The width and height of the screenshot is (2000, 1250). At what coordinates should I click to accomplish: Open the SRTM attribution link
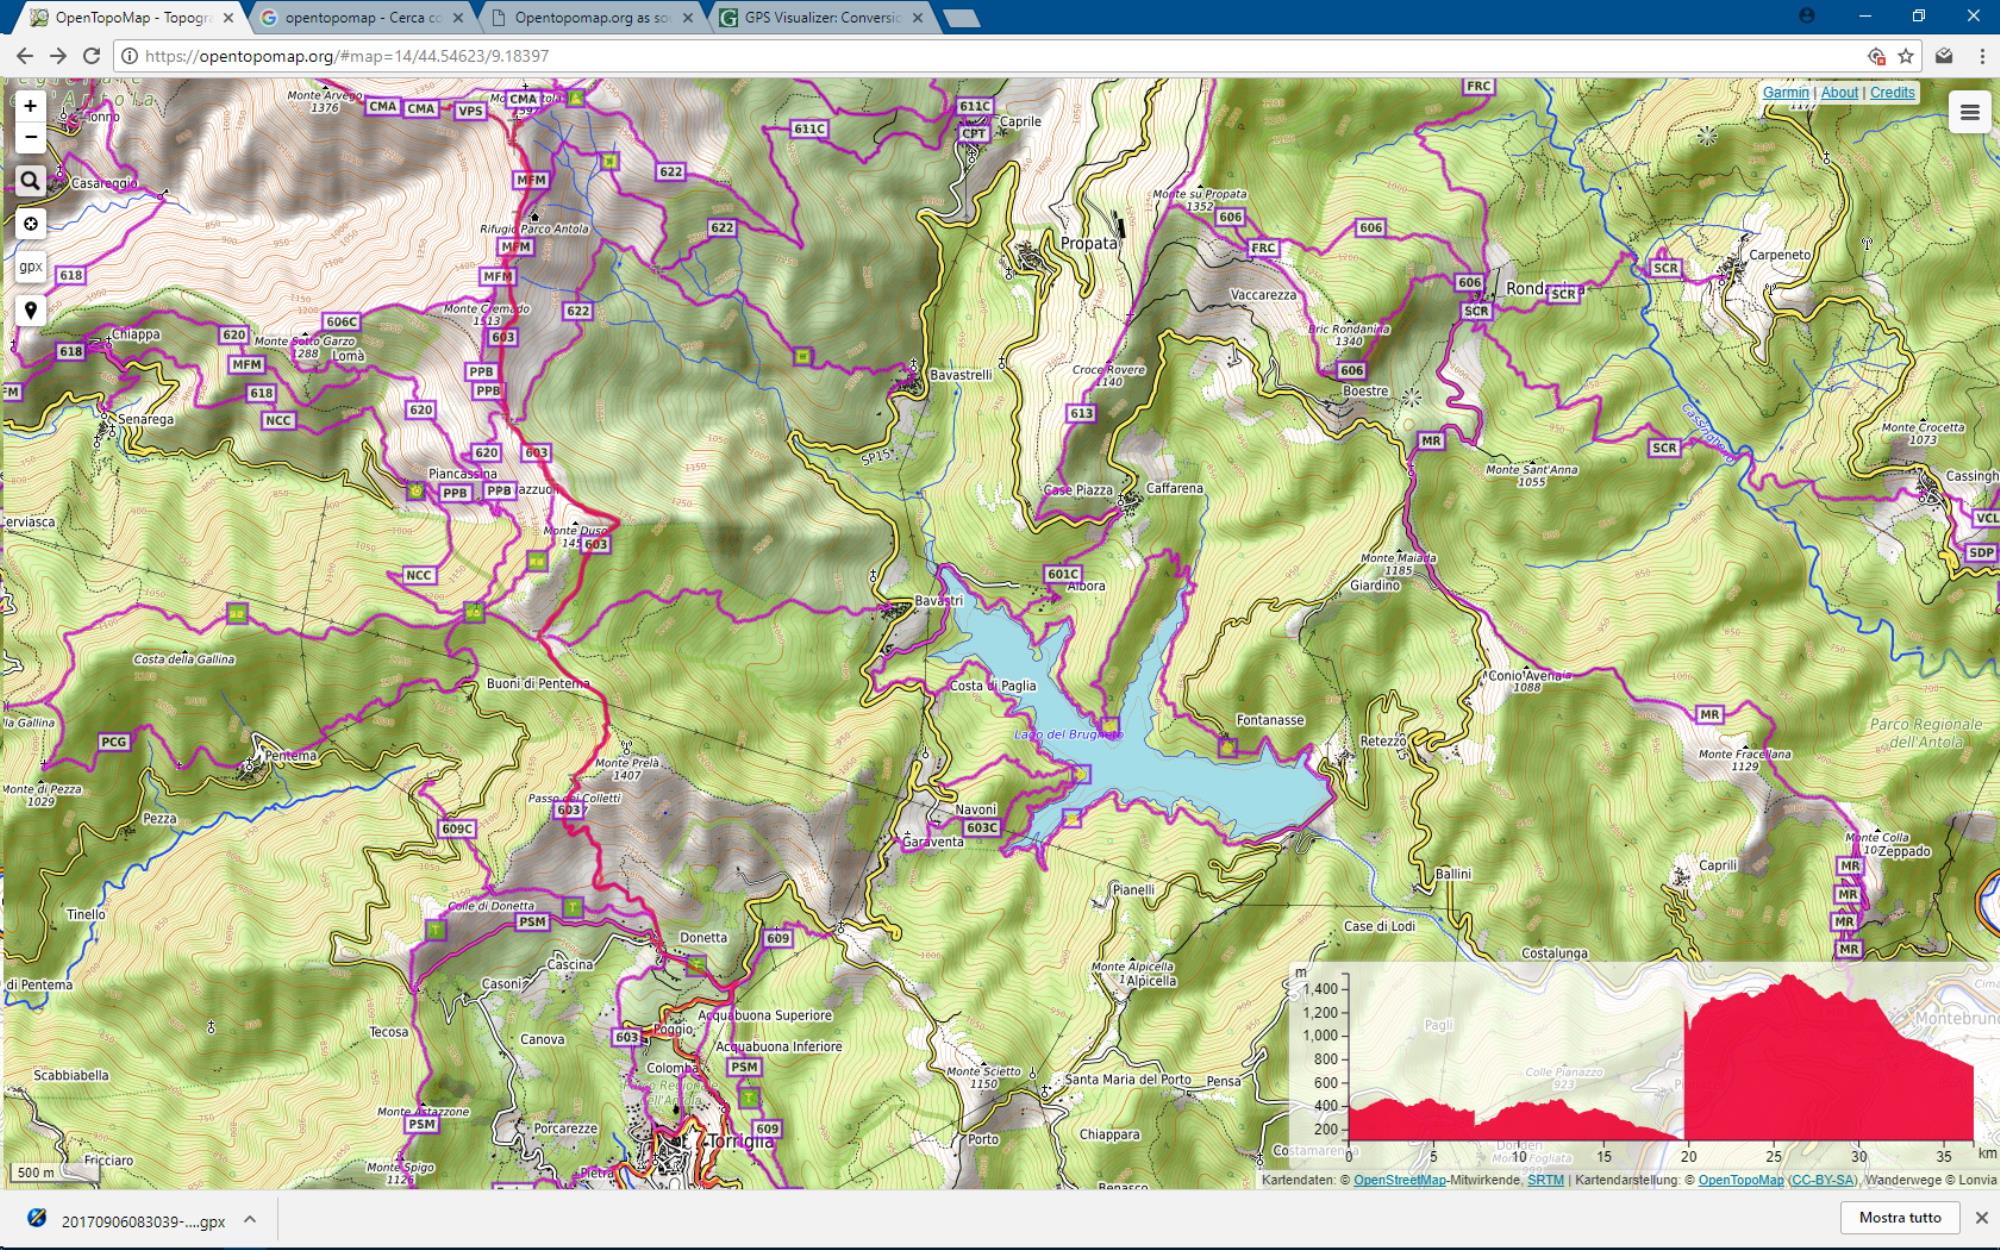click(1545, 1180)
